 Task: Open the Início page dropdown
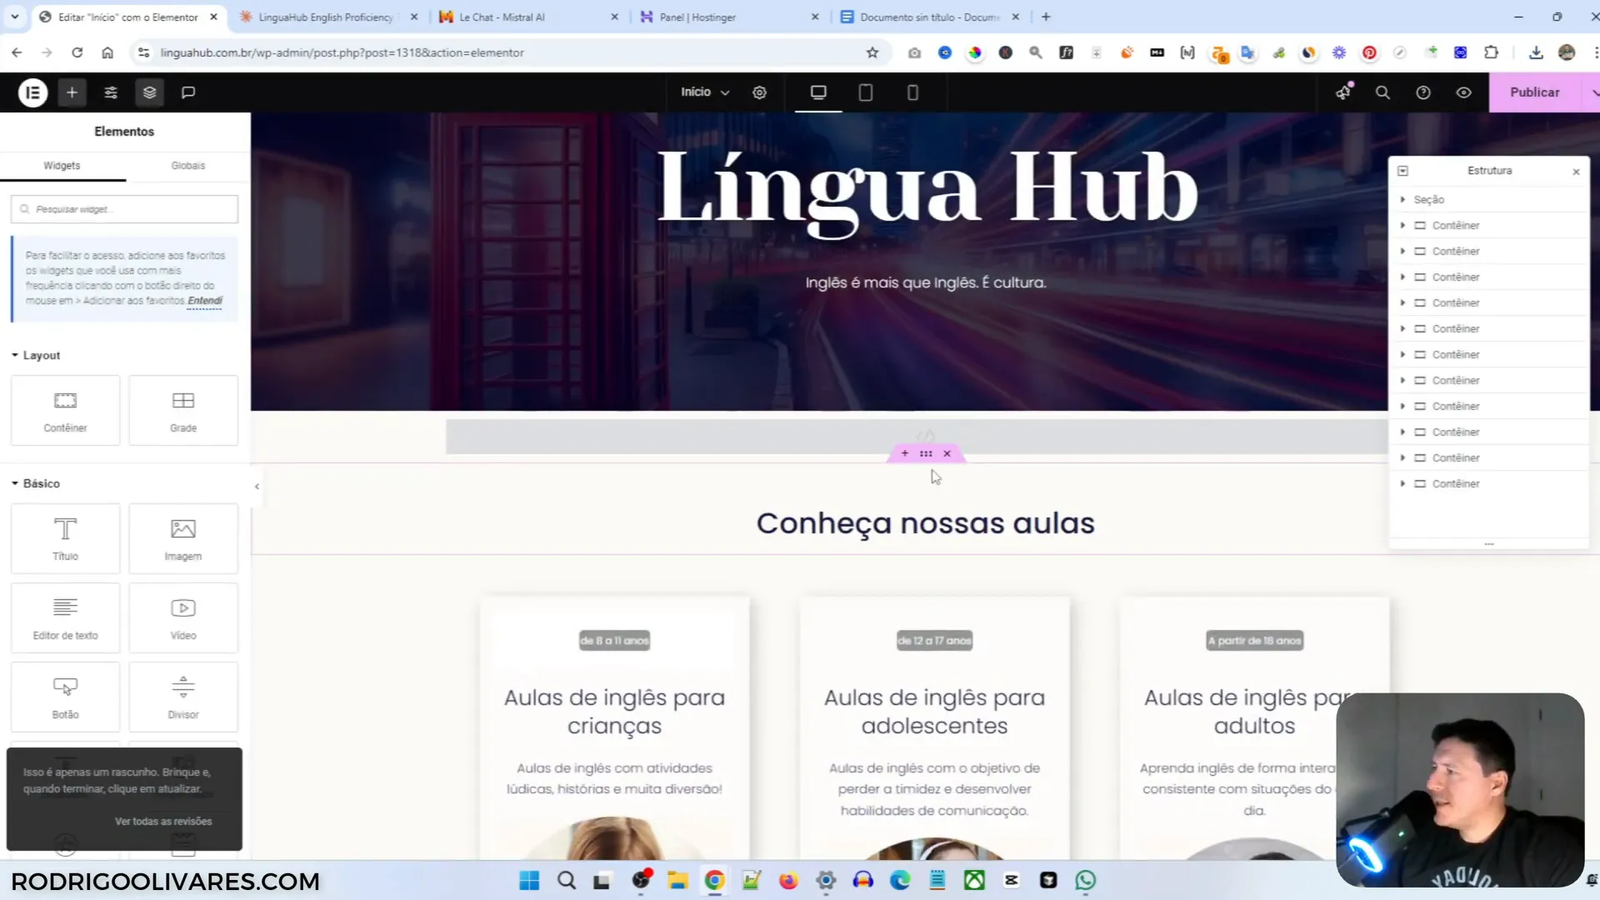click(x=704, y=92)
